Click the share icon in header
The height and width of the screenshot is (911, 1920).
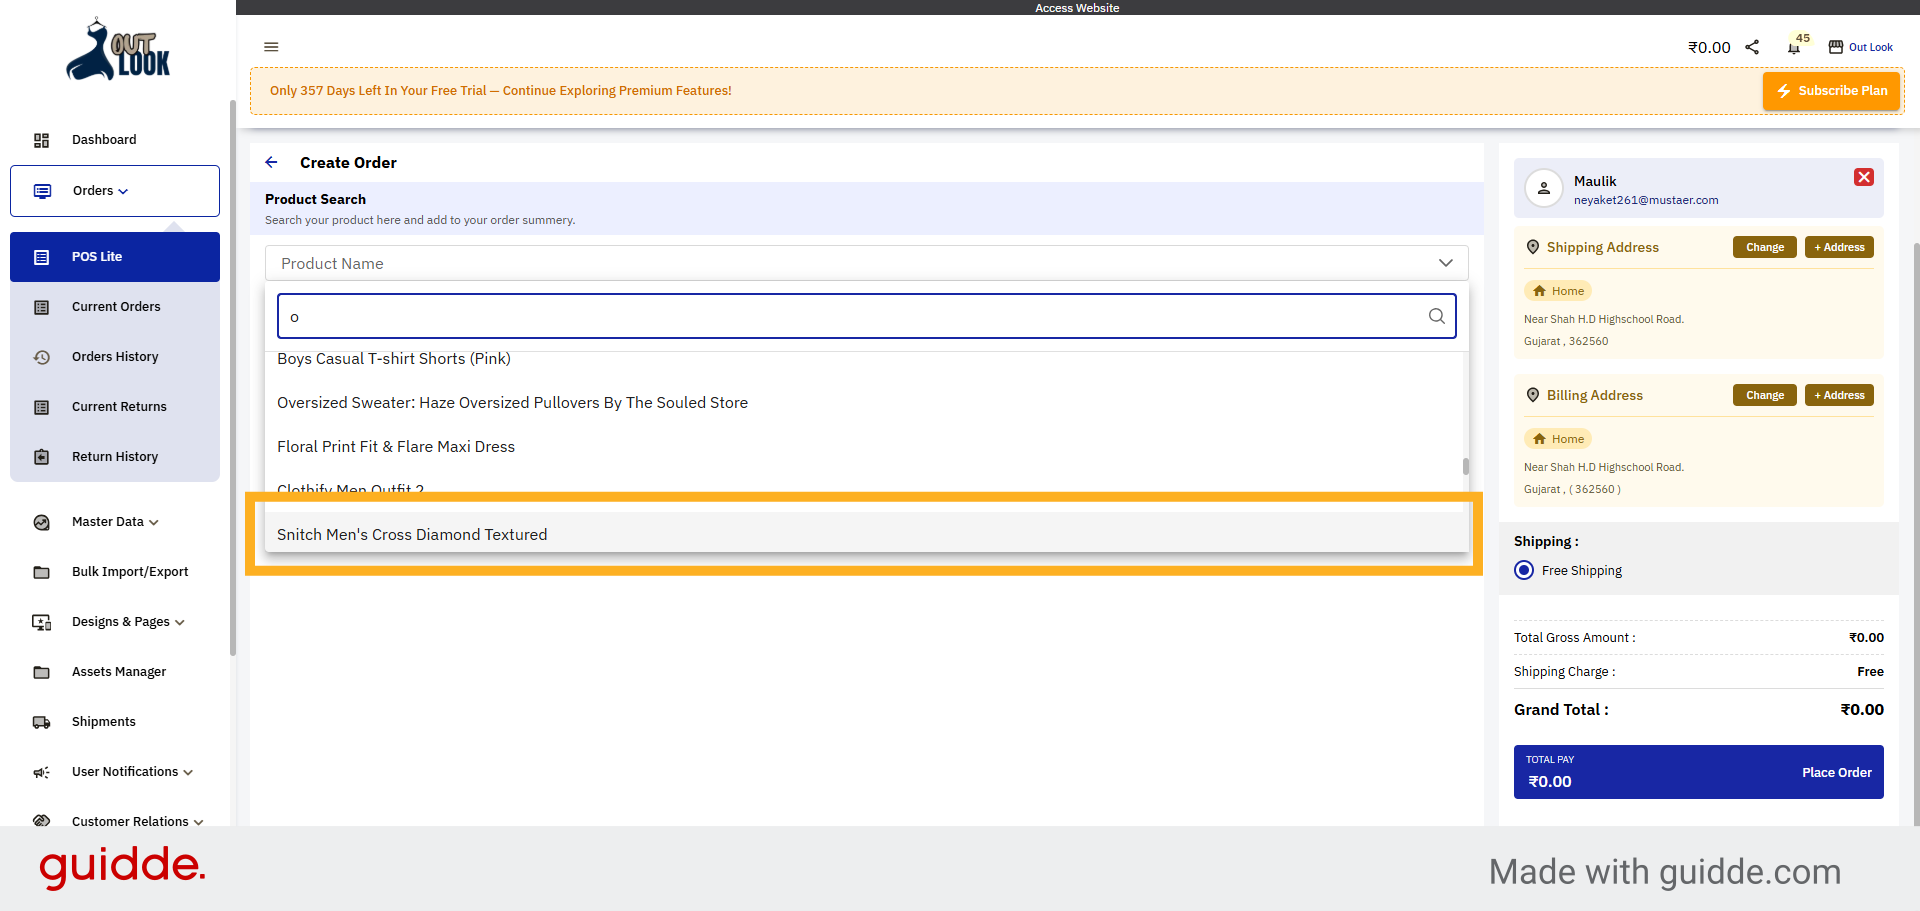coord(1752,47)
